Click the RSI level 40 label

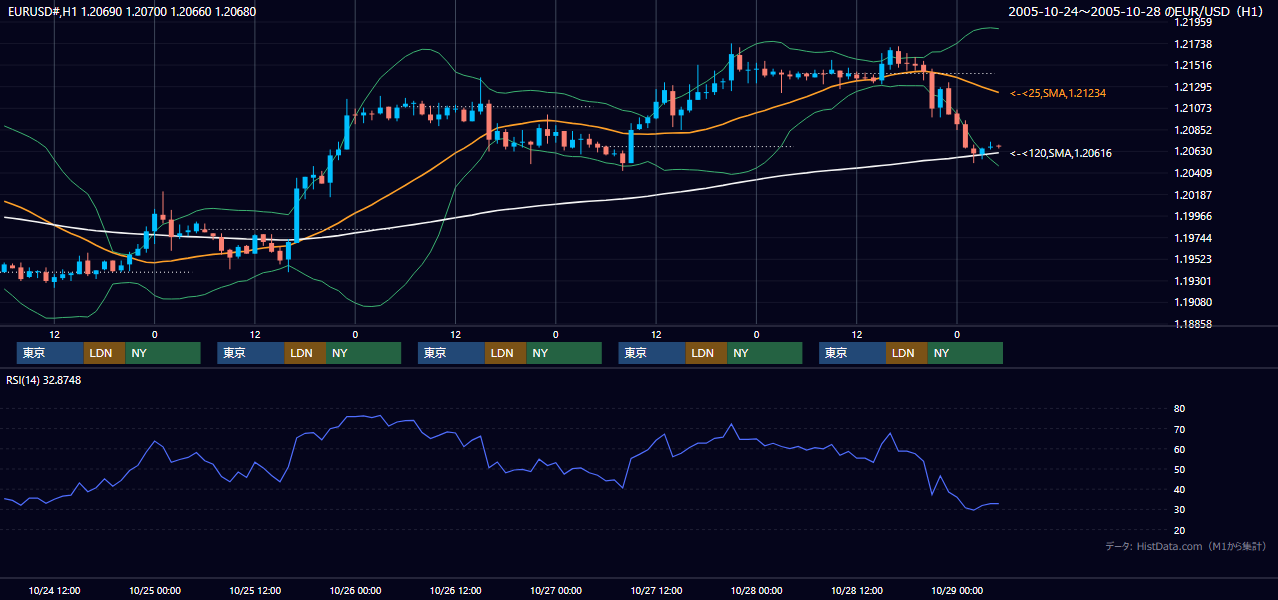(x=1179, y=490)
